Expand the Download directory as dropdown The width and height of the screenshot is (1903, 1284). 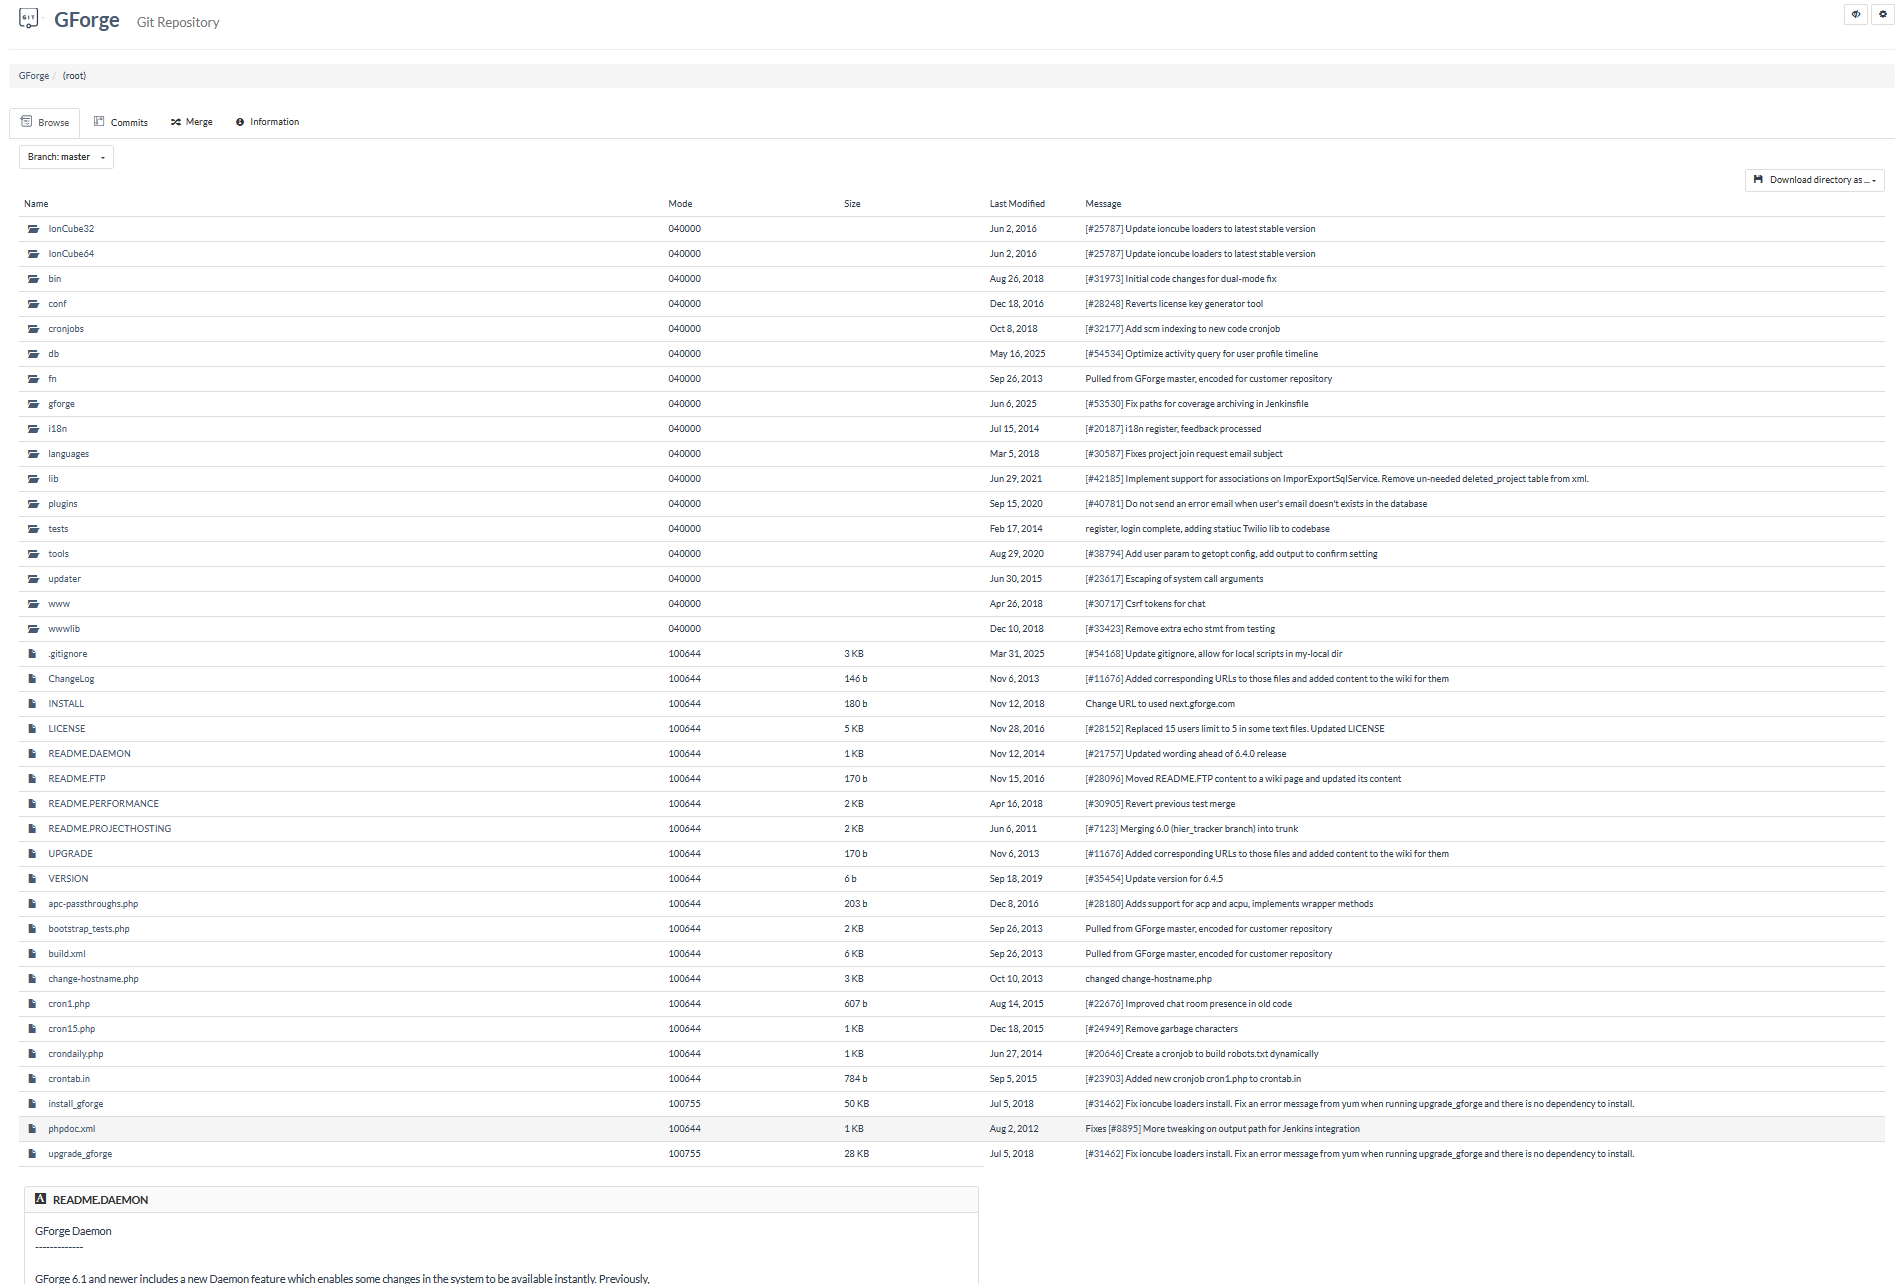point(1814,180)
